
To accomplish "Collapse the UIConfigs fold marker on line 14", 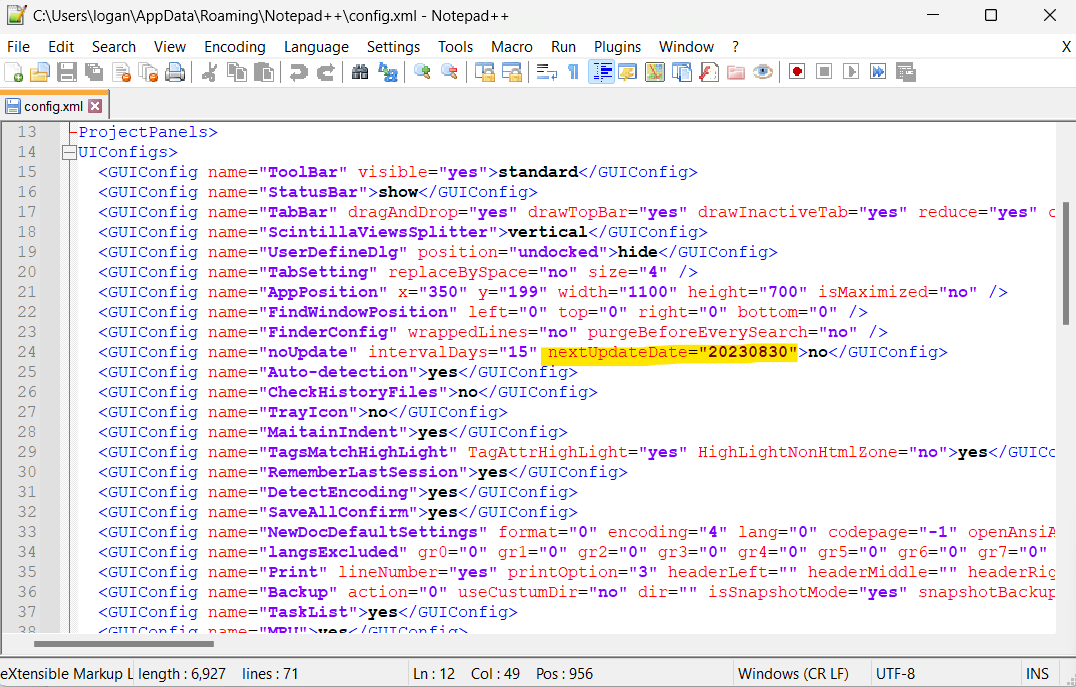I will [x=69, y=152].
